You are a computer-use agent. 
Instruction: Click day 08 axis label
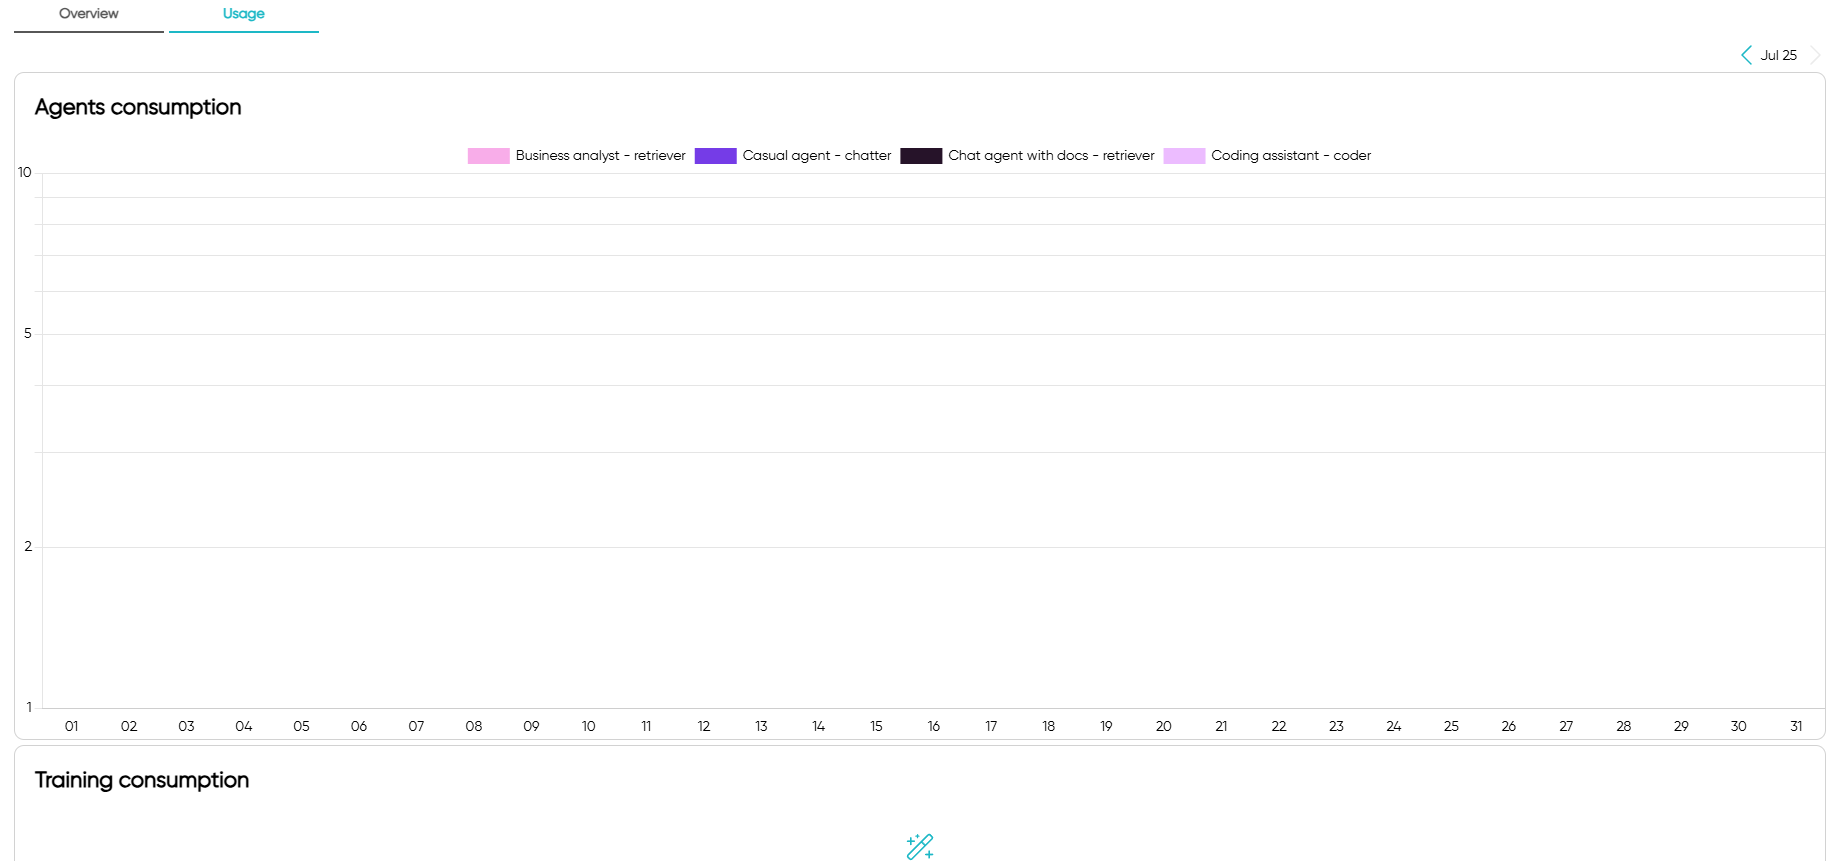pos(474,726)
